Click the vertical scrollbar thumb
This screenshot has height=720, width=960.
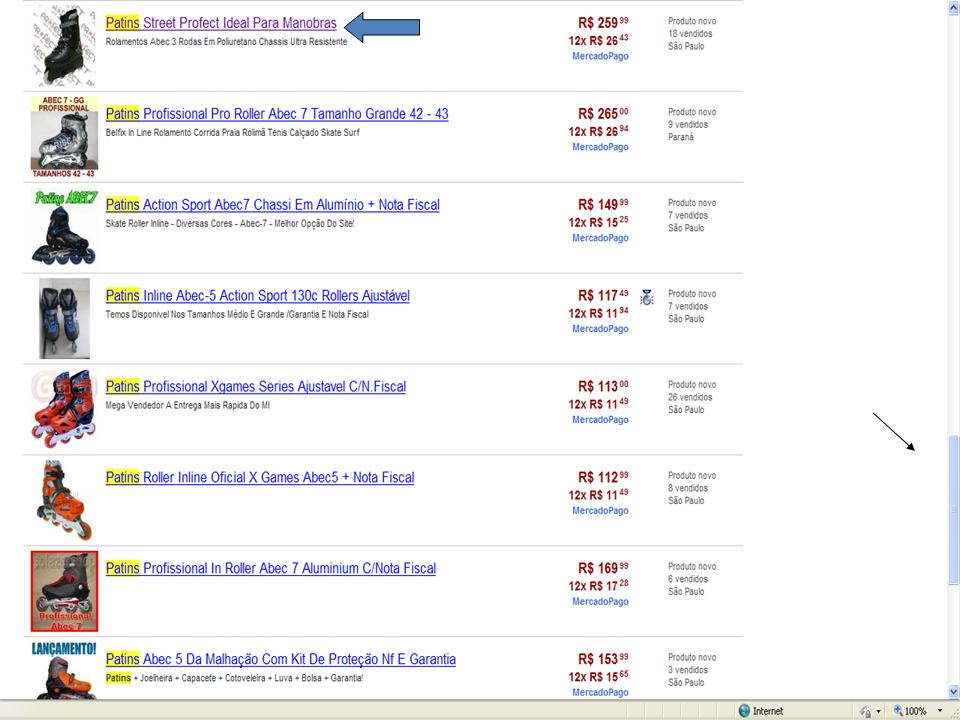click(953, 510)
